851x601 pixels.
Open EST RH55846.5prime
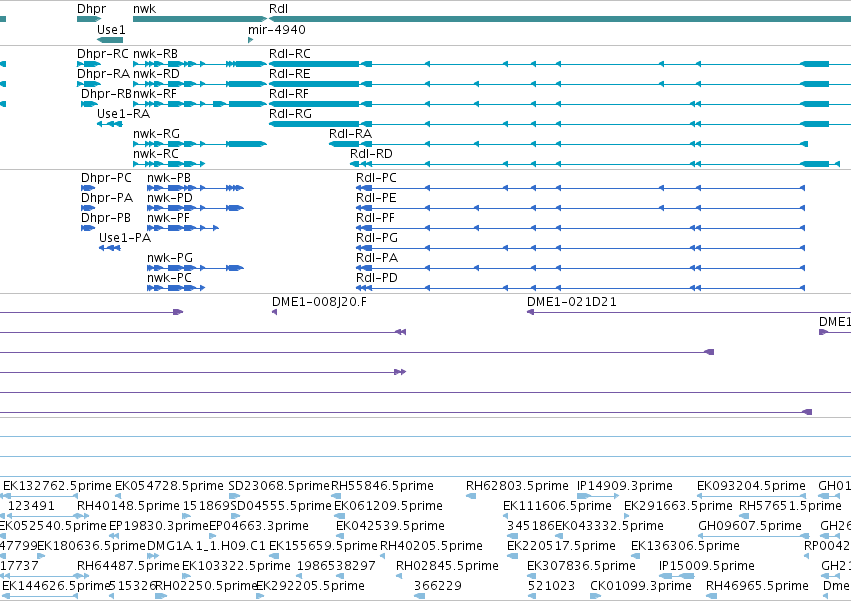[382, 486]
